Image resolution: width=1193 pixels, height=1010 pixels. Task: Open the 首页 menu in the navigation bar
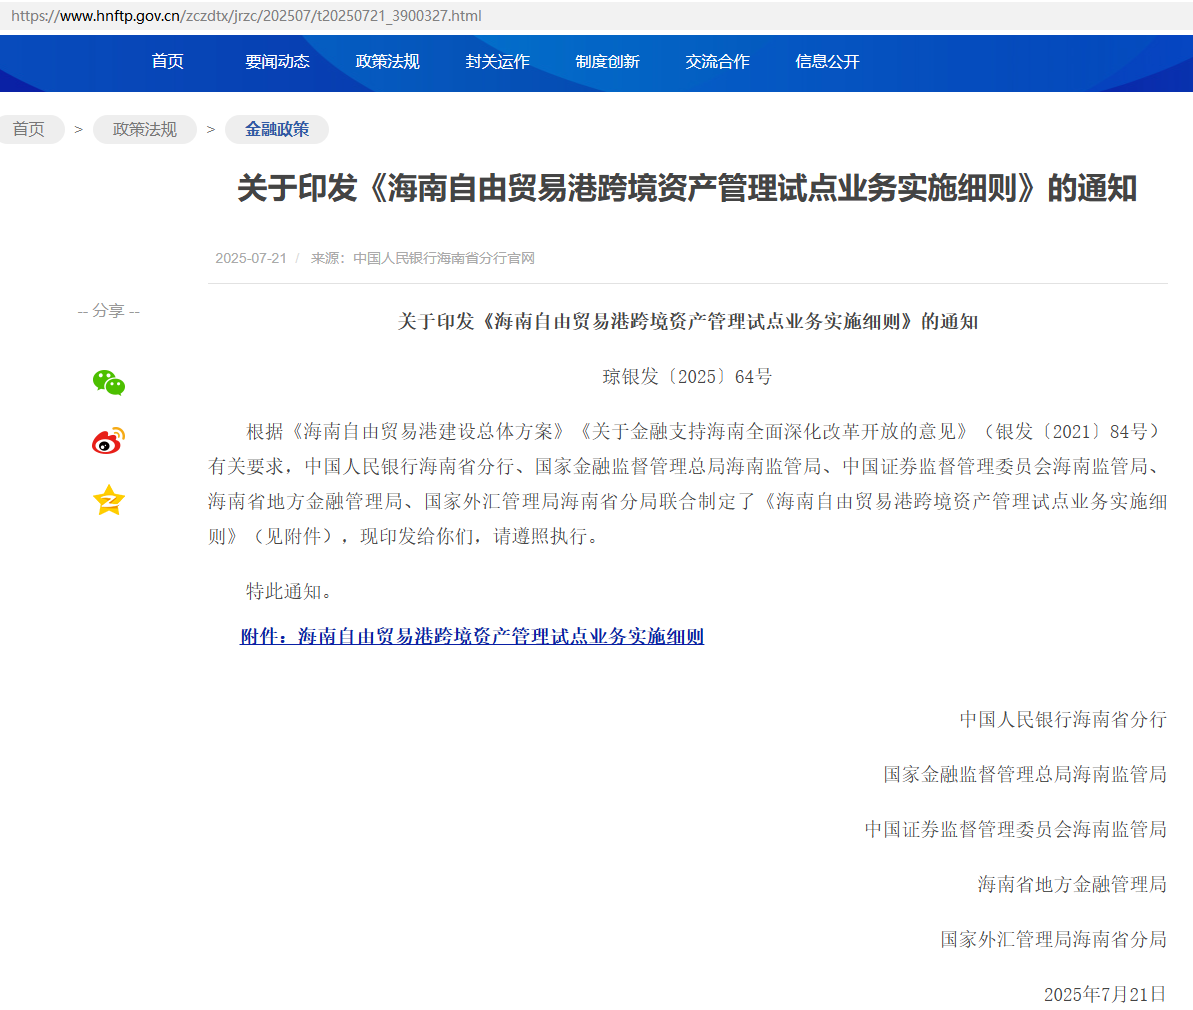(x=167, y=62)
